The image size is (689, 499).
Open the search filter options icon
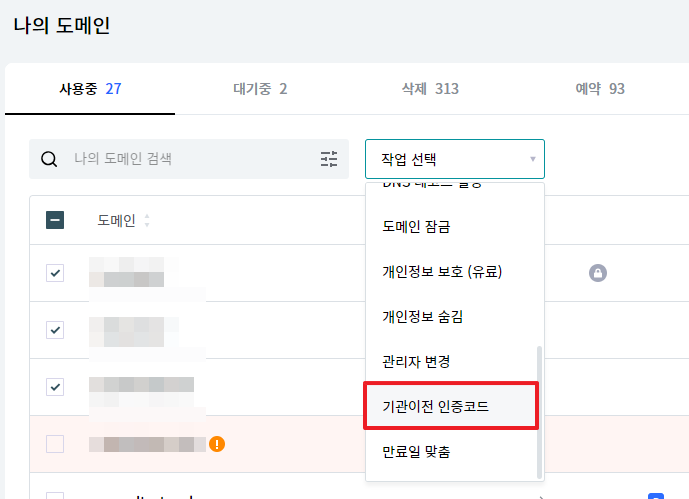(329, 159)
